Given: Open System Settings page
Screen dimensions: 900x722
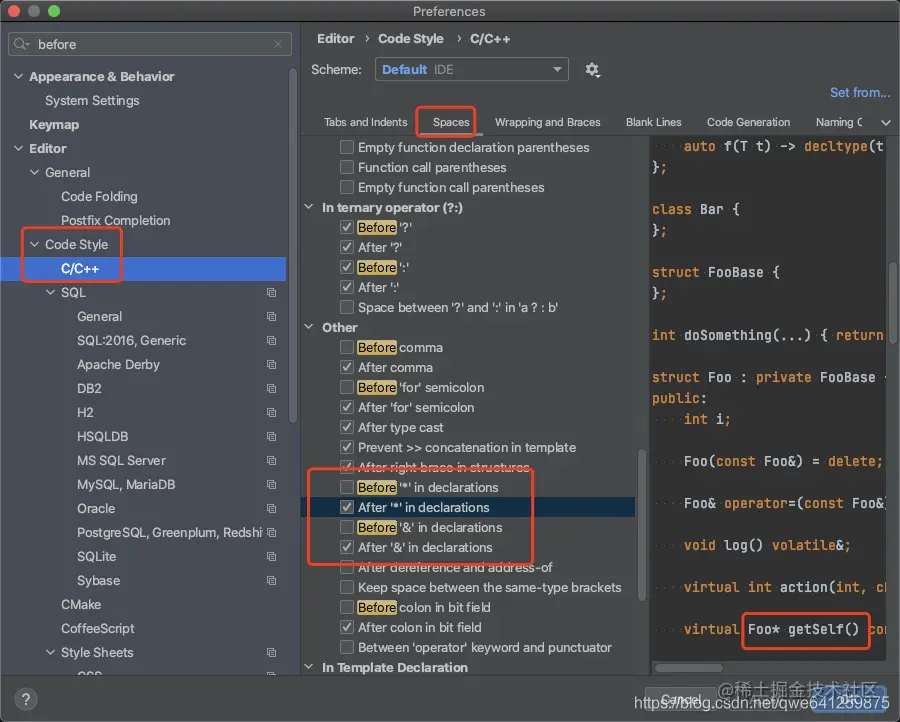Looking at the screenshot, I should pos(92,100).
